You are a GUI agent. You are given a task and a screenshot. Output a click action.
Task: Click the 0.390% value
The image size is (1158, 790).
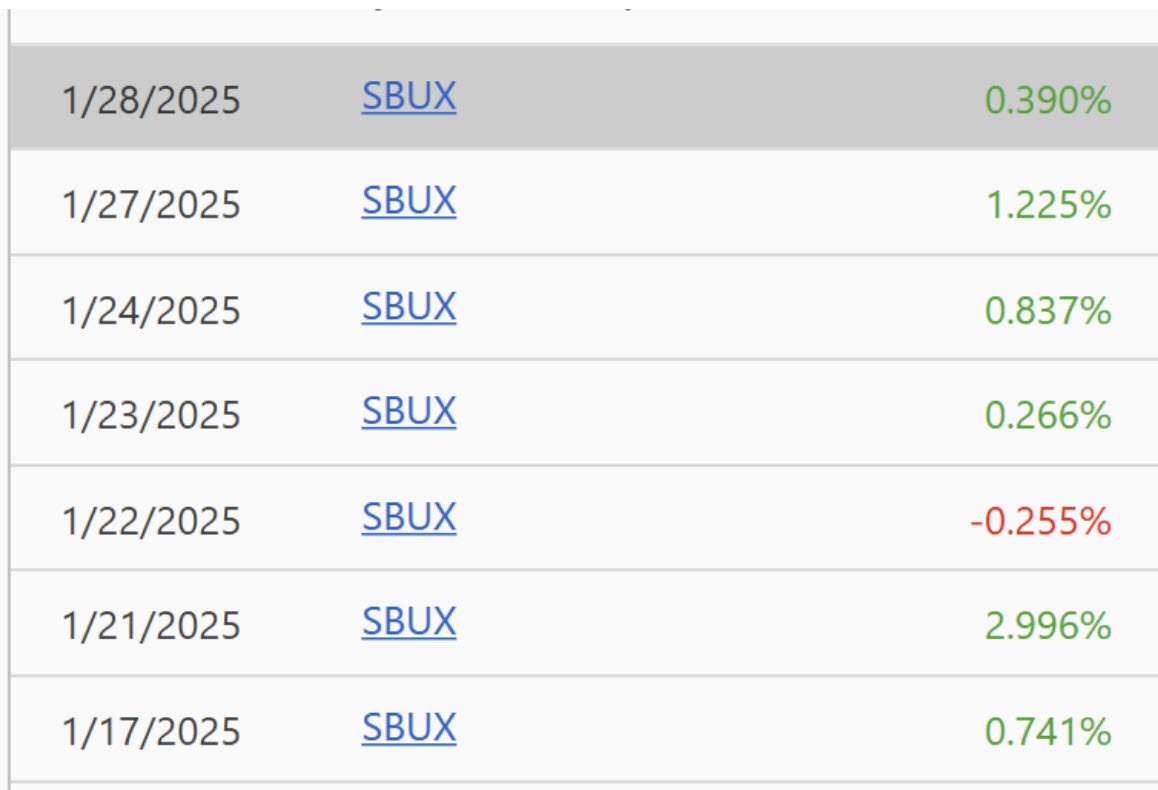(x=1047, y=100)
